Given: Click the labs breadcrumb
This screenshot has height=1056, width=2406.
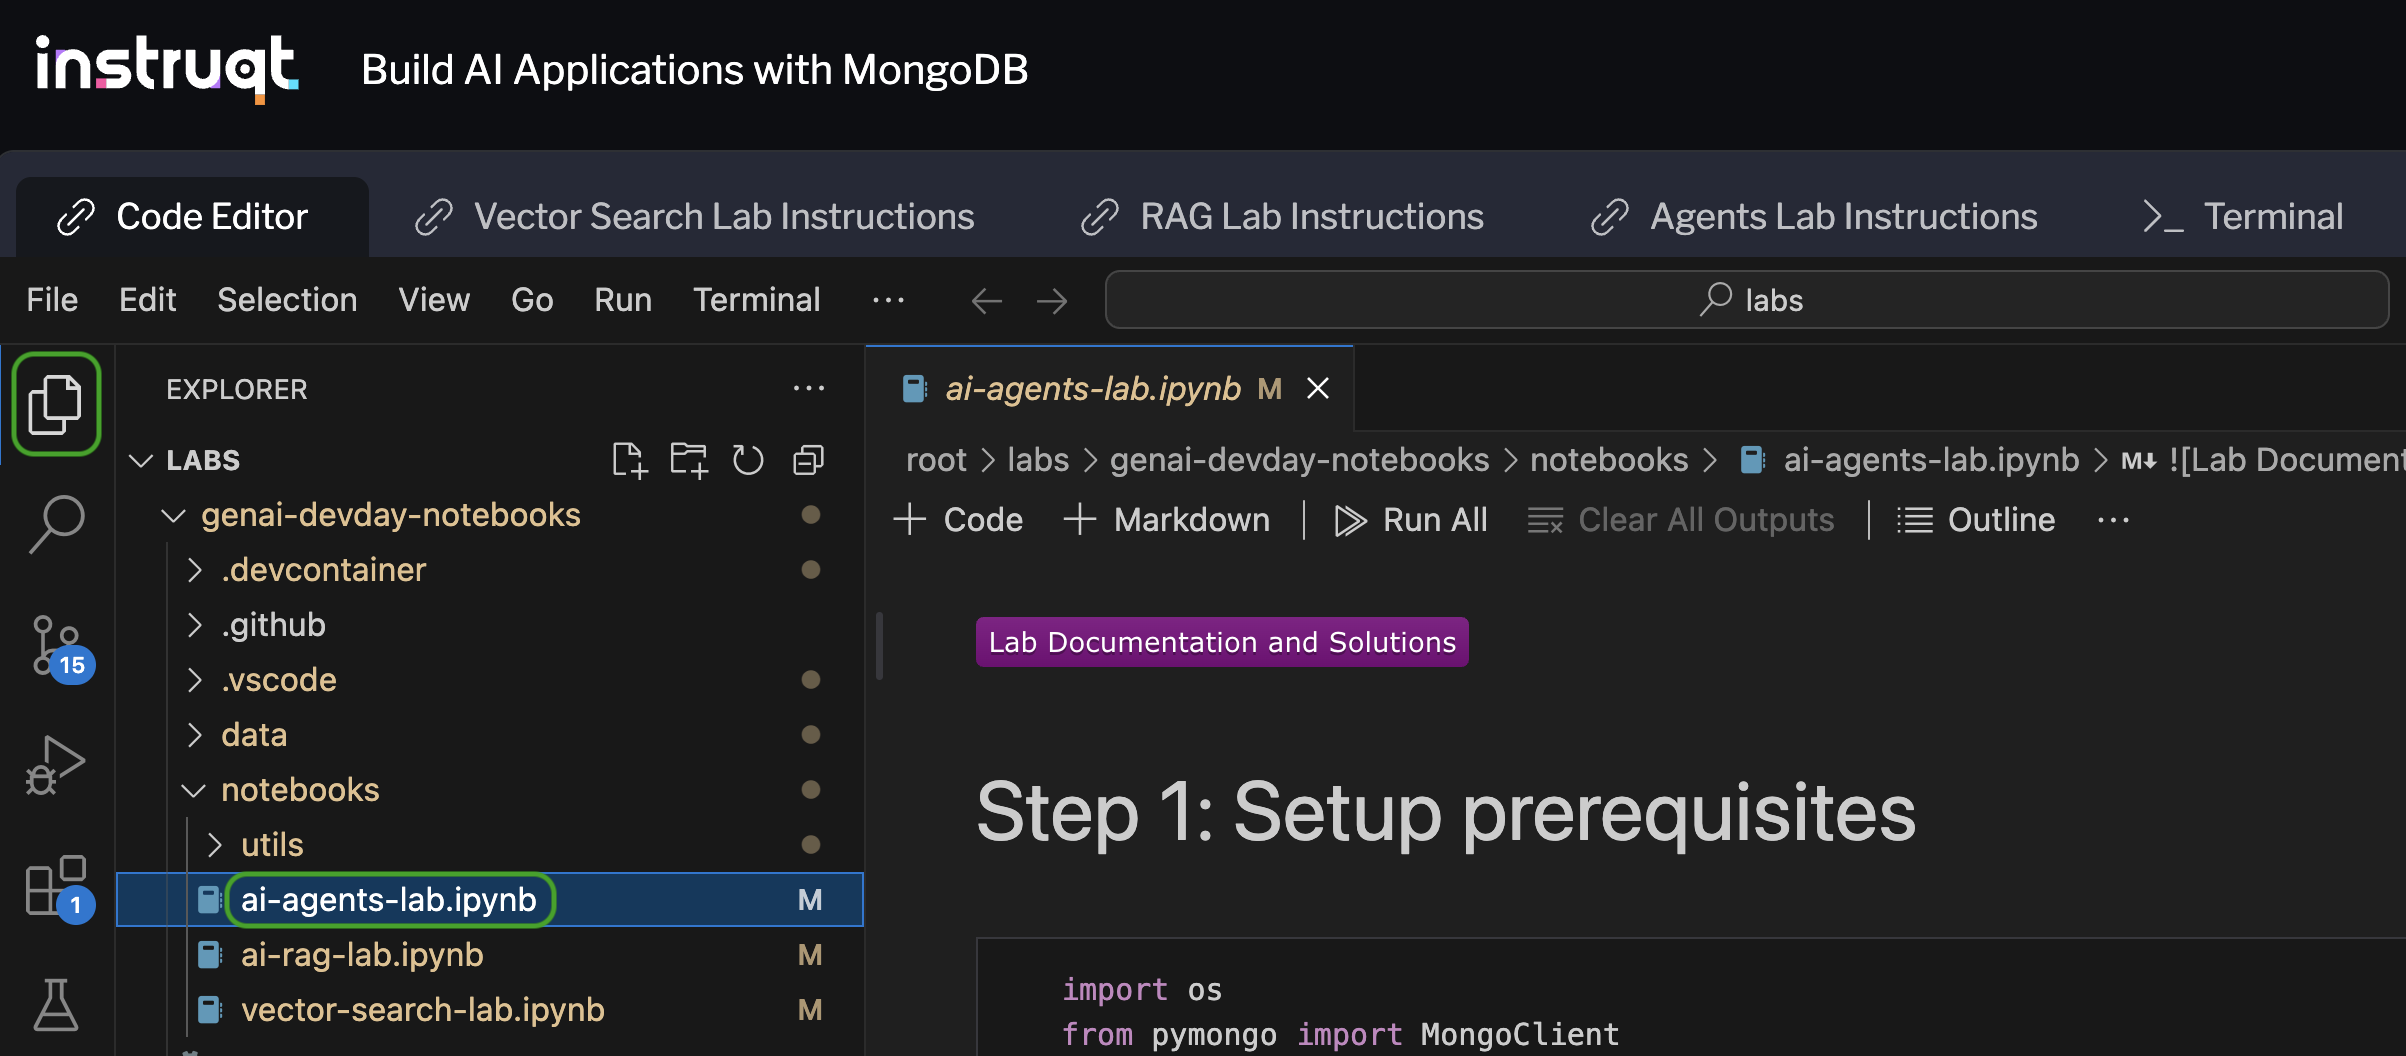Looking at the screenshot, I should pyautogui.click(x=1038, y=460).
